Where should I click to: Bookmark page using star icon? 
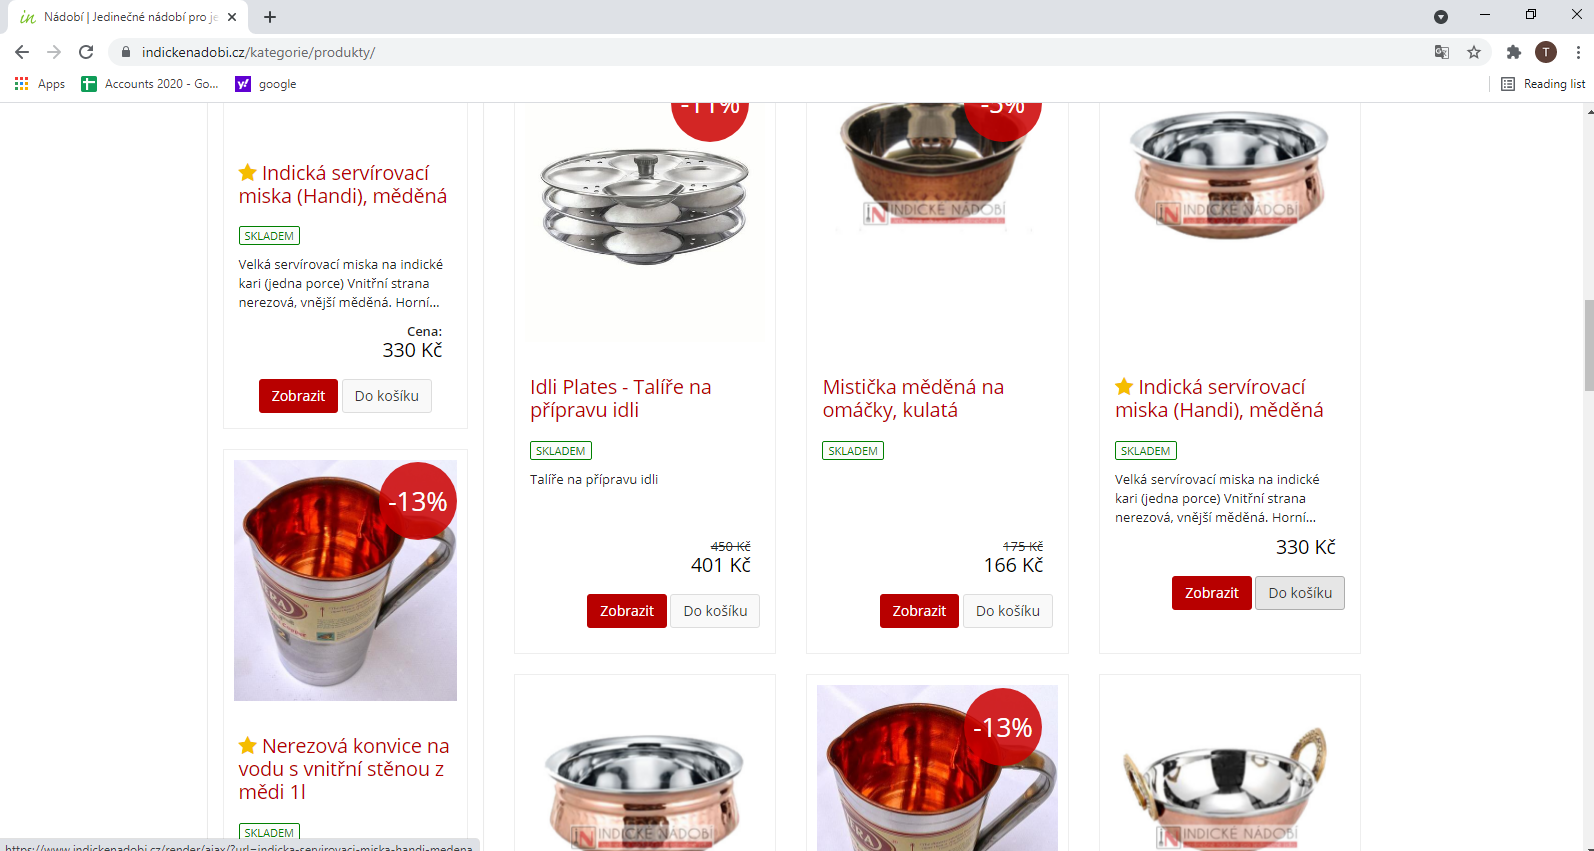1474,52
